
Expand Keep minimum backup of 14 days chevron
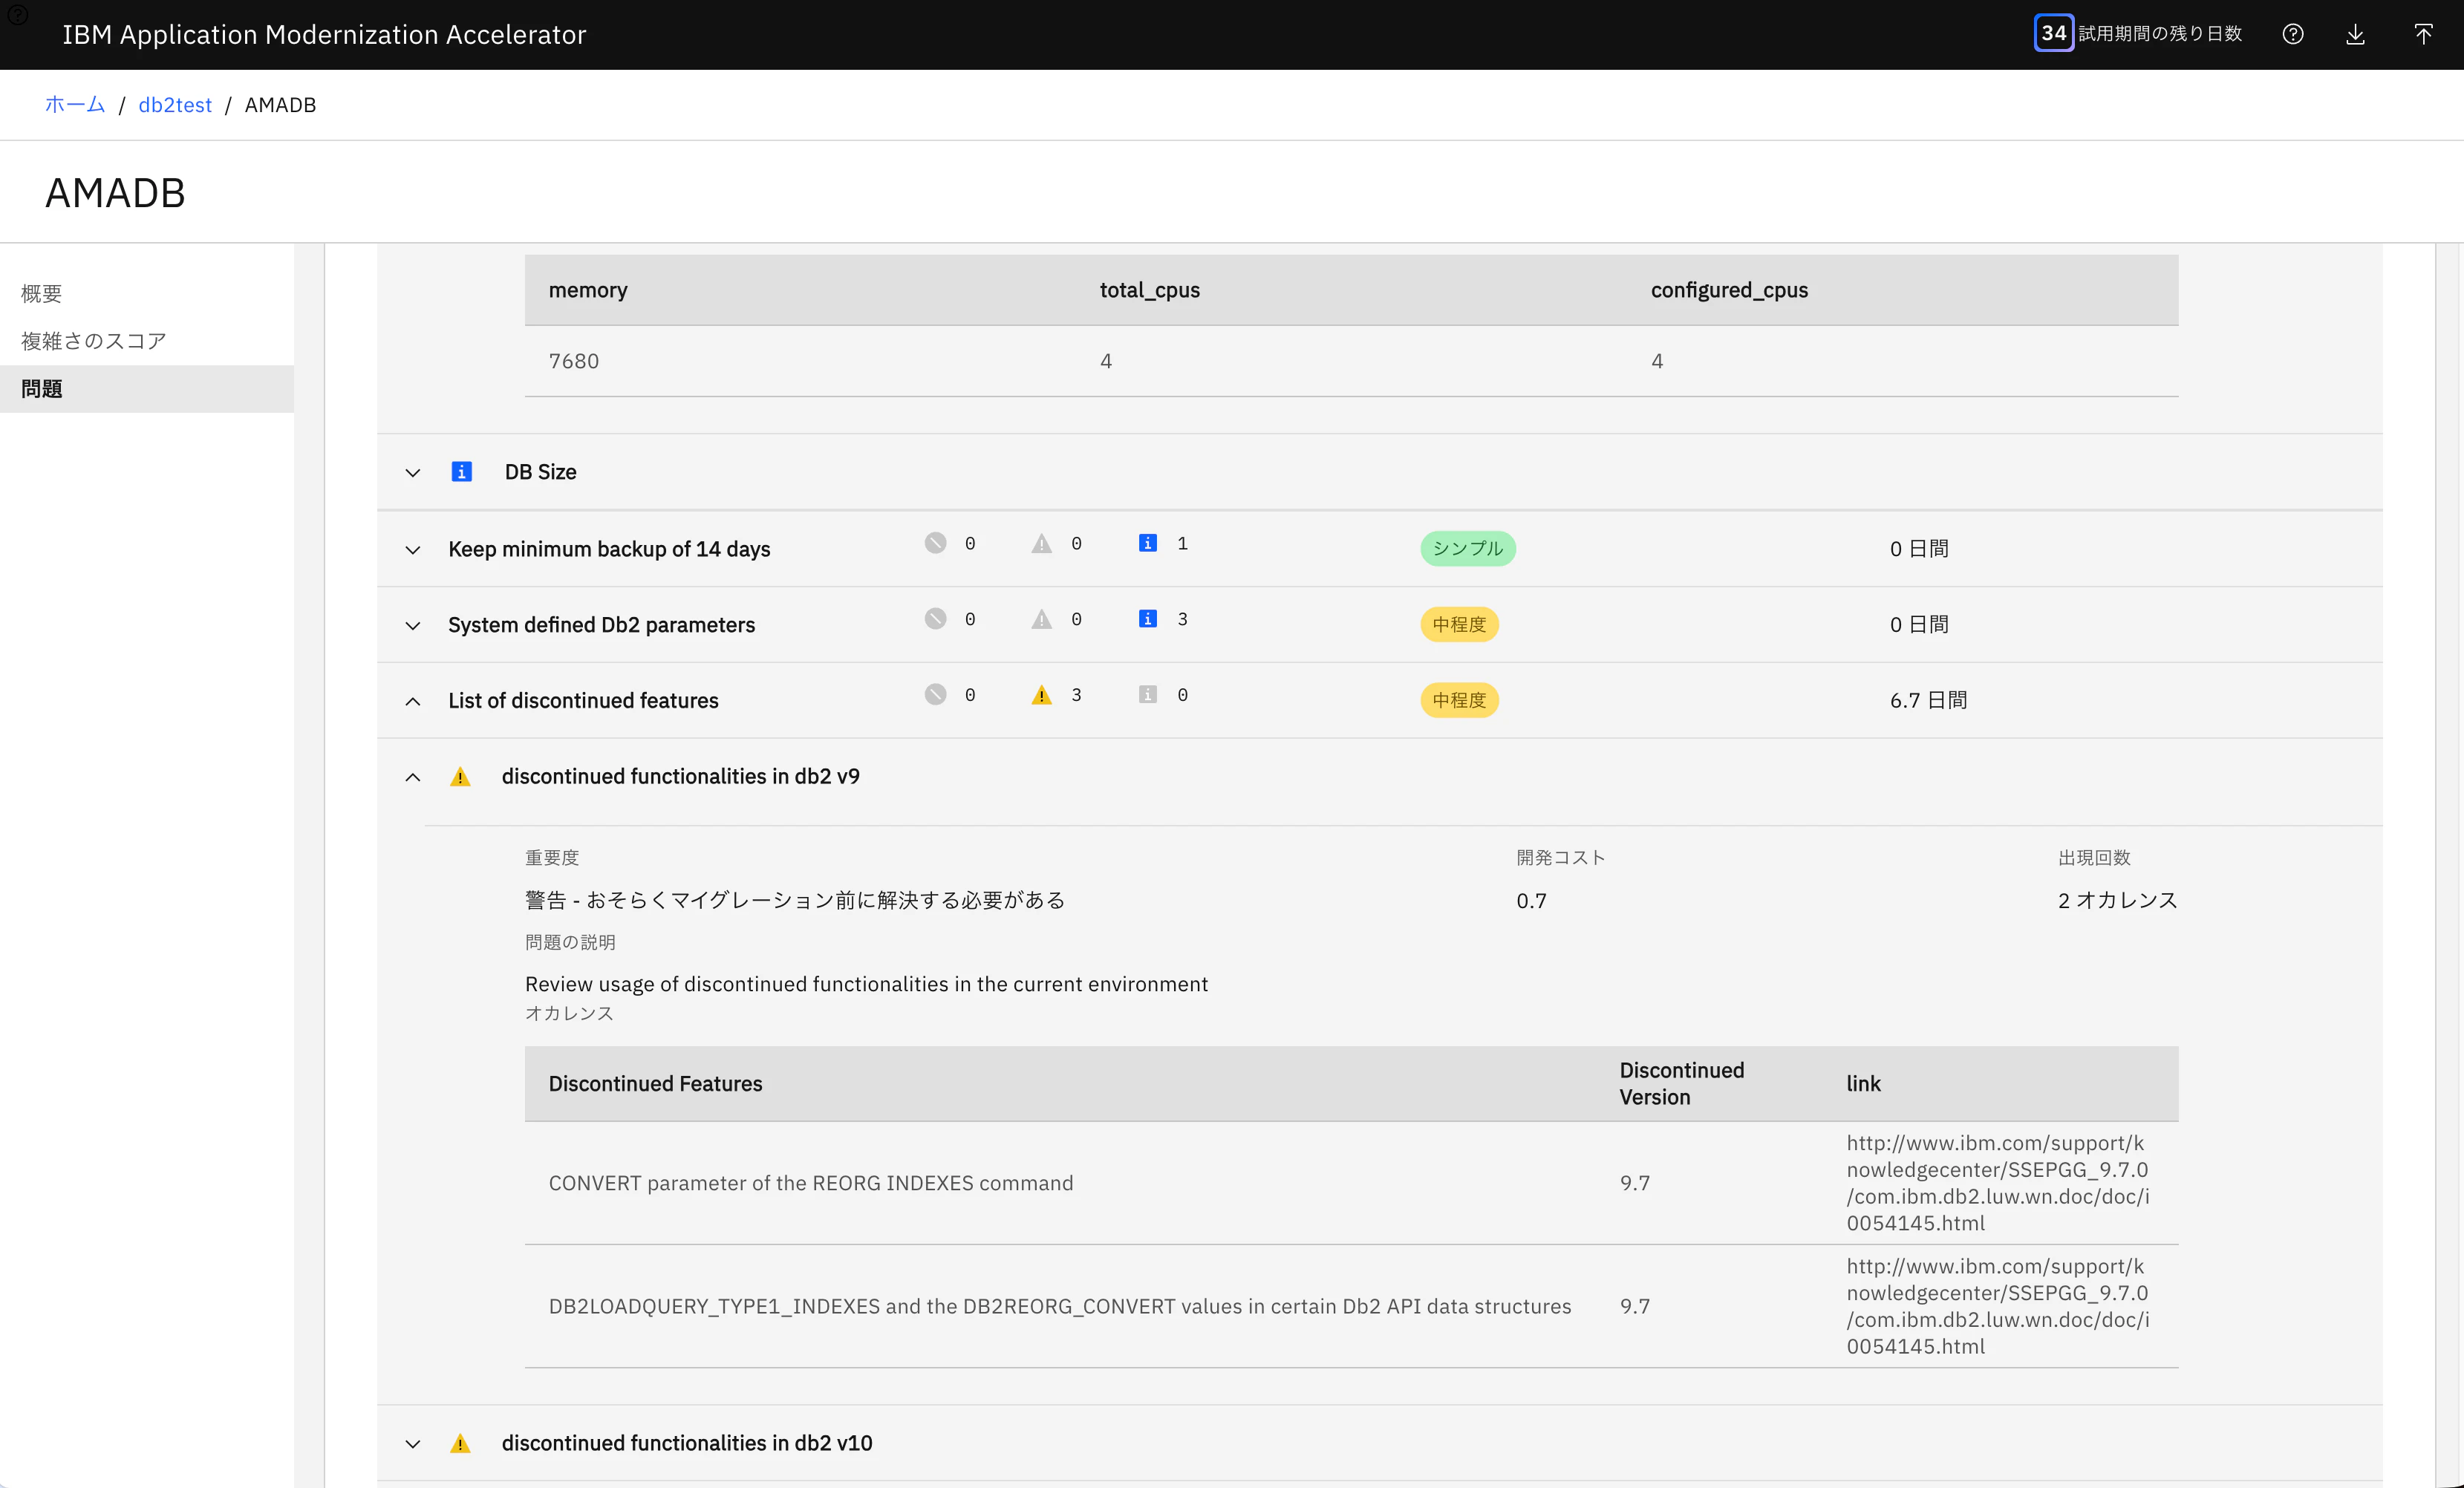pos(413,549)
